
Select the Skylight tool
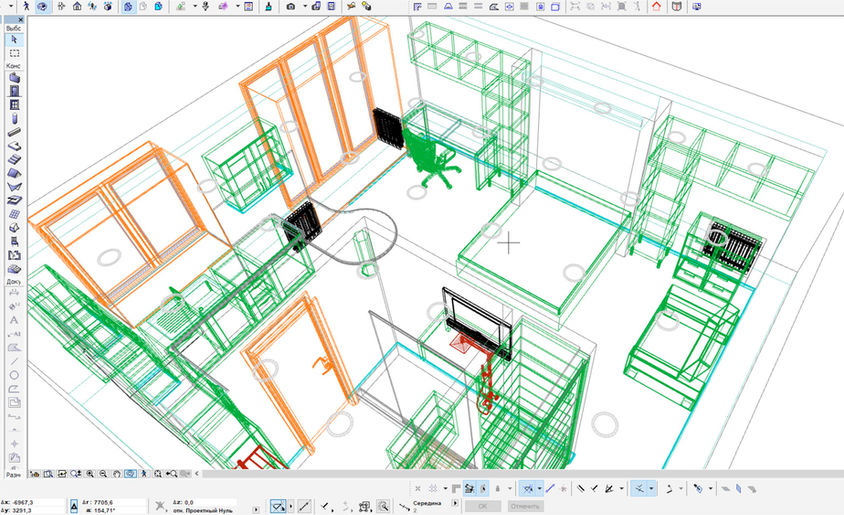pos(14,200)
